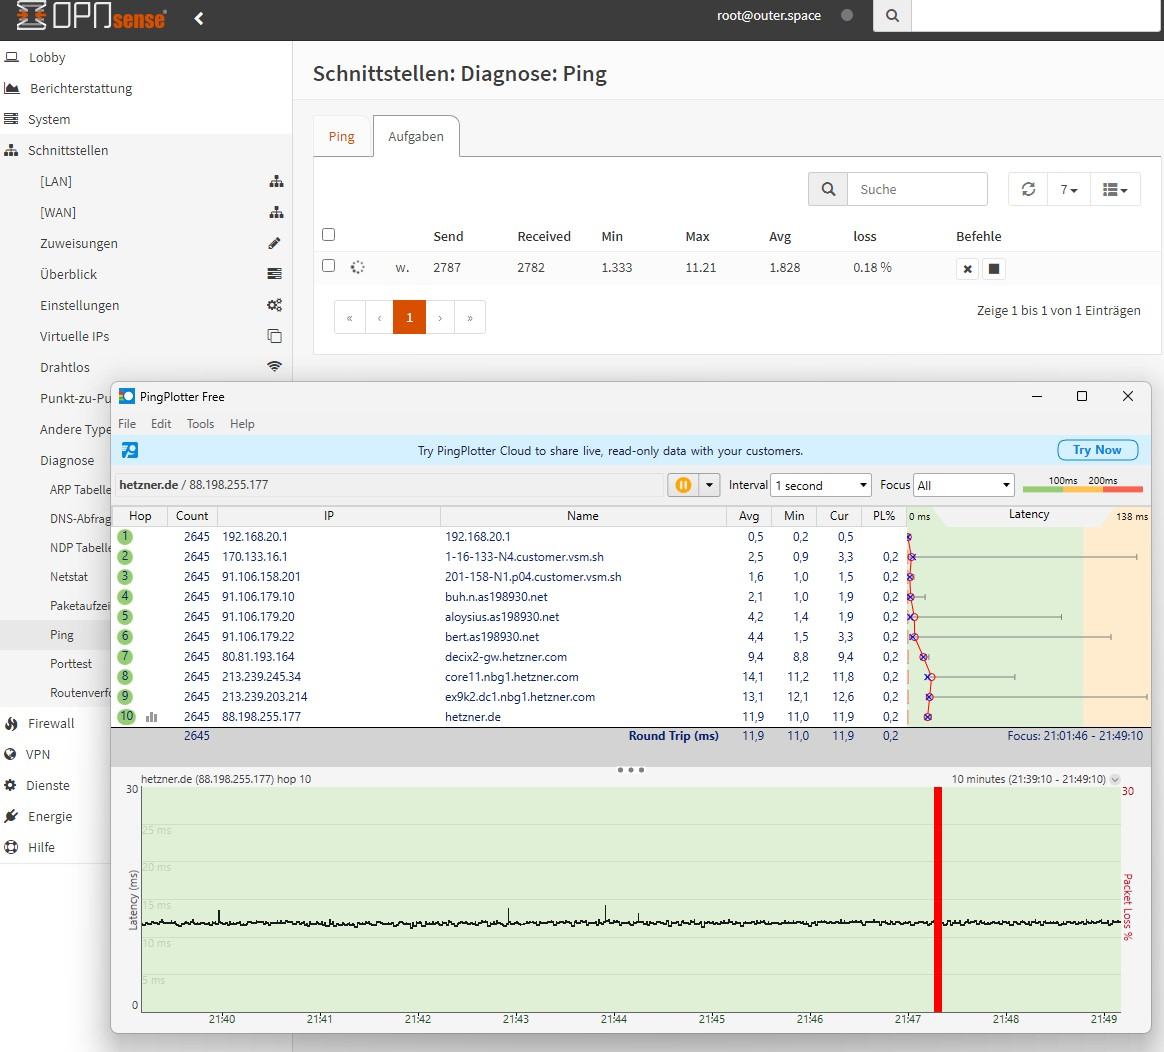Open the column selection dropdown
This screenshot has width=1164, height=1052.
click(1115, 189)
